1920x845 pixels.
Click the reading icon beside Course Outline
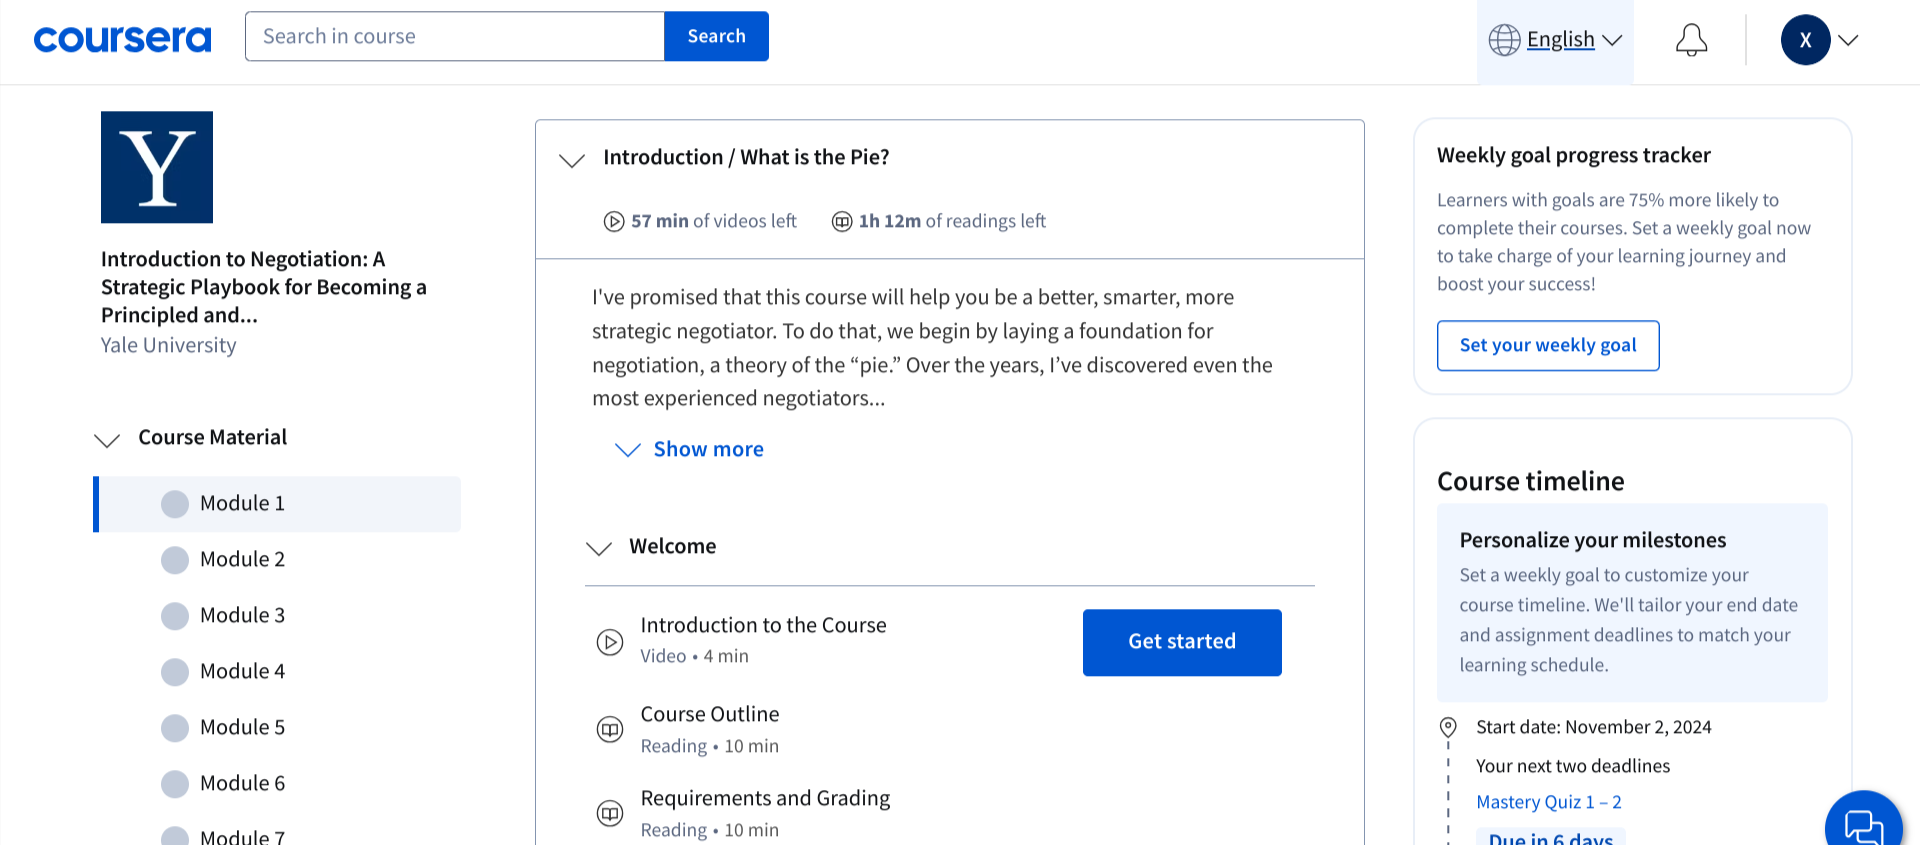[610, 730]
